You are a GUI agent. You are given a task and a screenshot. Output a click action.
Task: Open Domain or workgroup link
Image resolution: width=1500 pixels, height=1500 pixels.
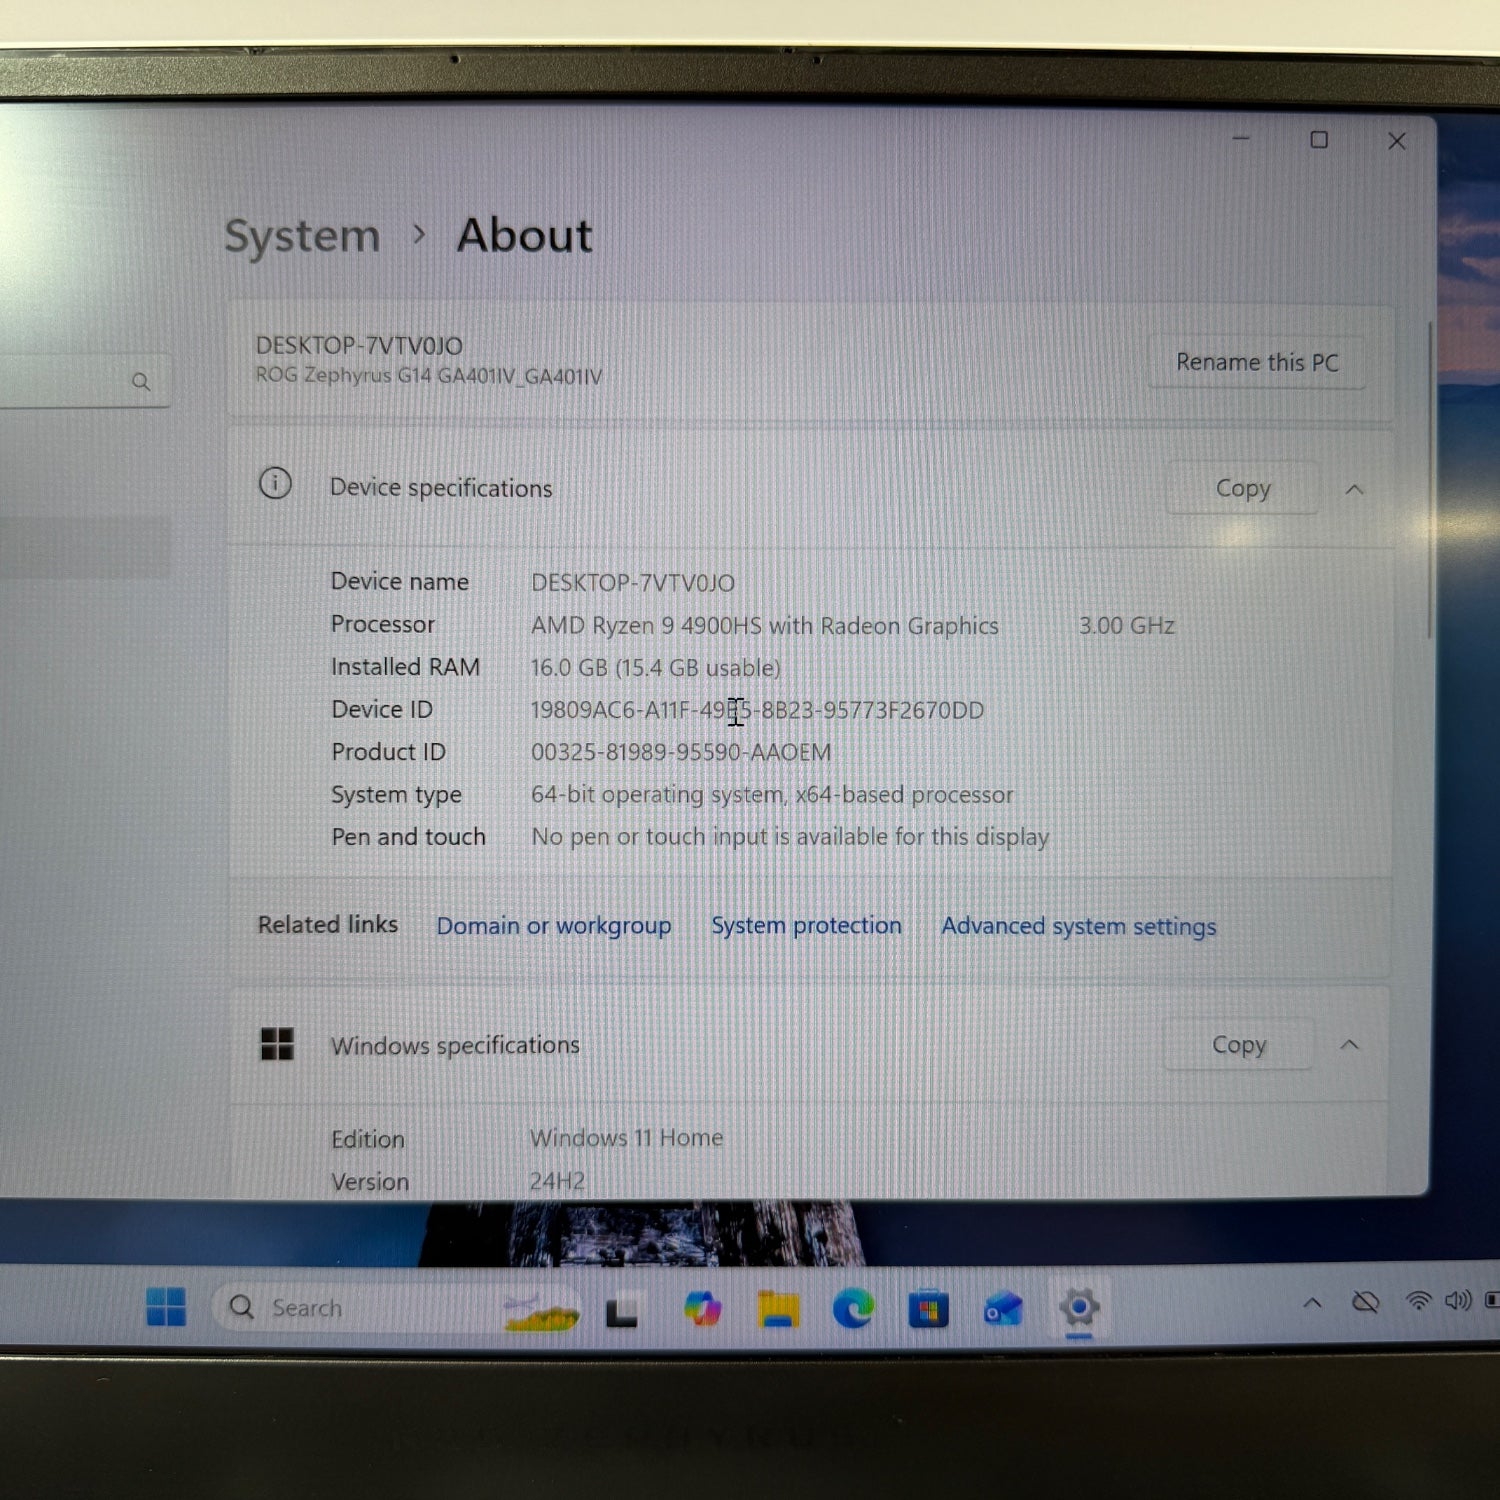click(553, 926)
